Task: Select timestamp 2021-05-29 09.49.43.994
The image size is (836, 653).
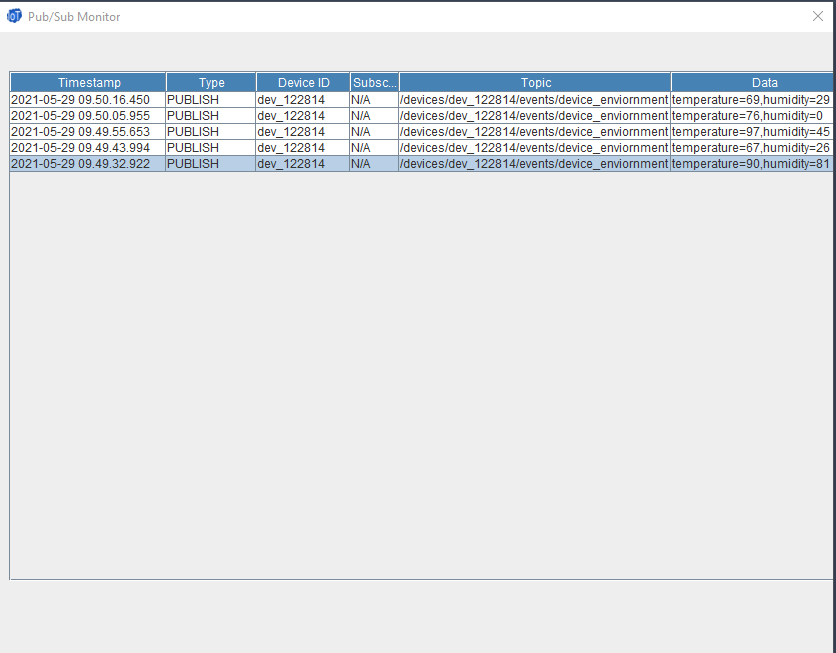Action: 80,148
